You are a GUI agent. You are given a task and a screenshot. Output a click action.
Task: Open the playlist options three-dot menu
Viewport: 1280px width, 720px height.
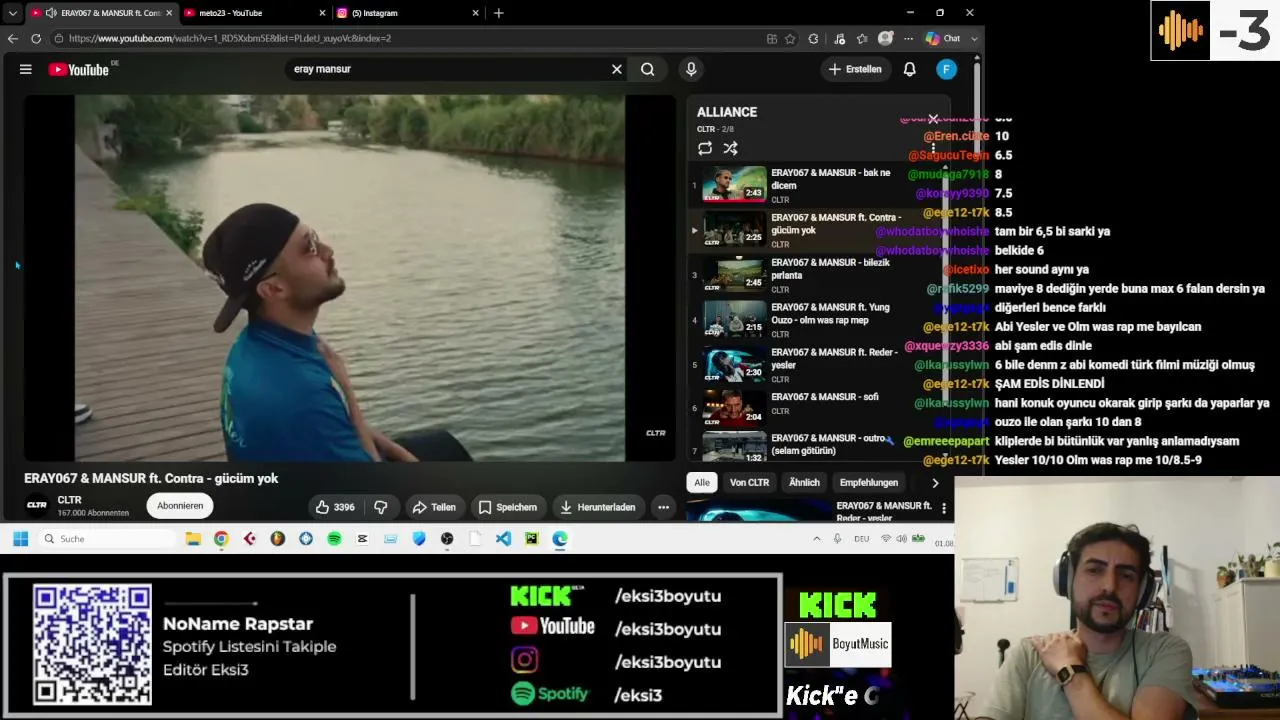pyautogui.click(x=933, y=148)
